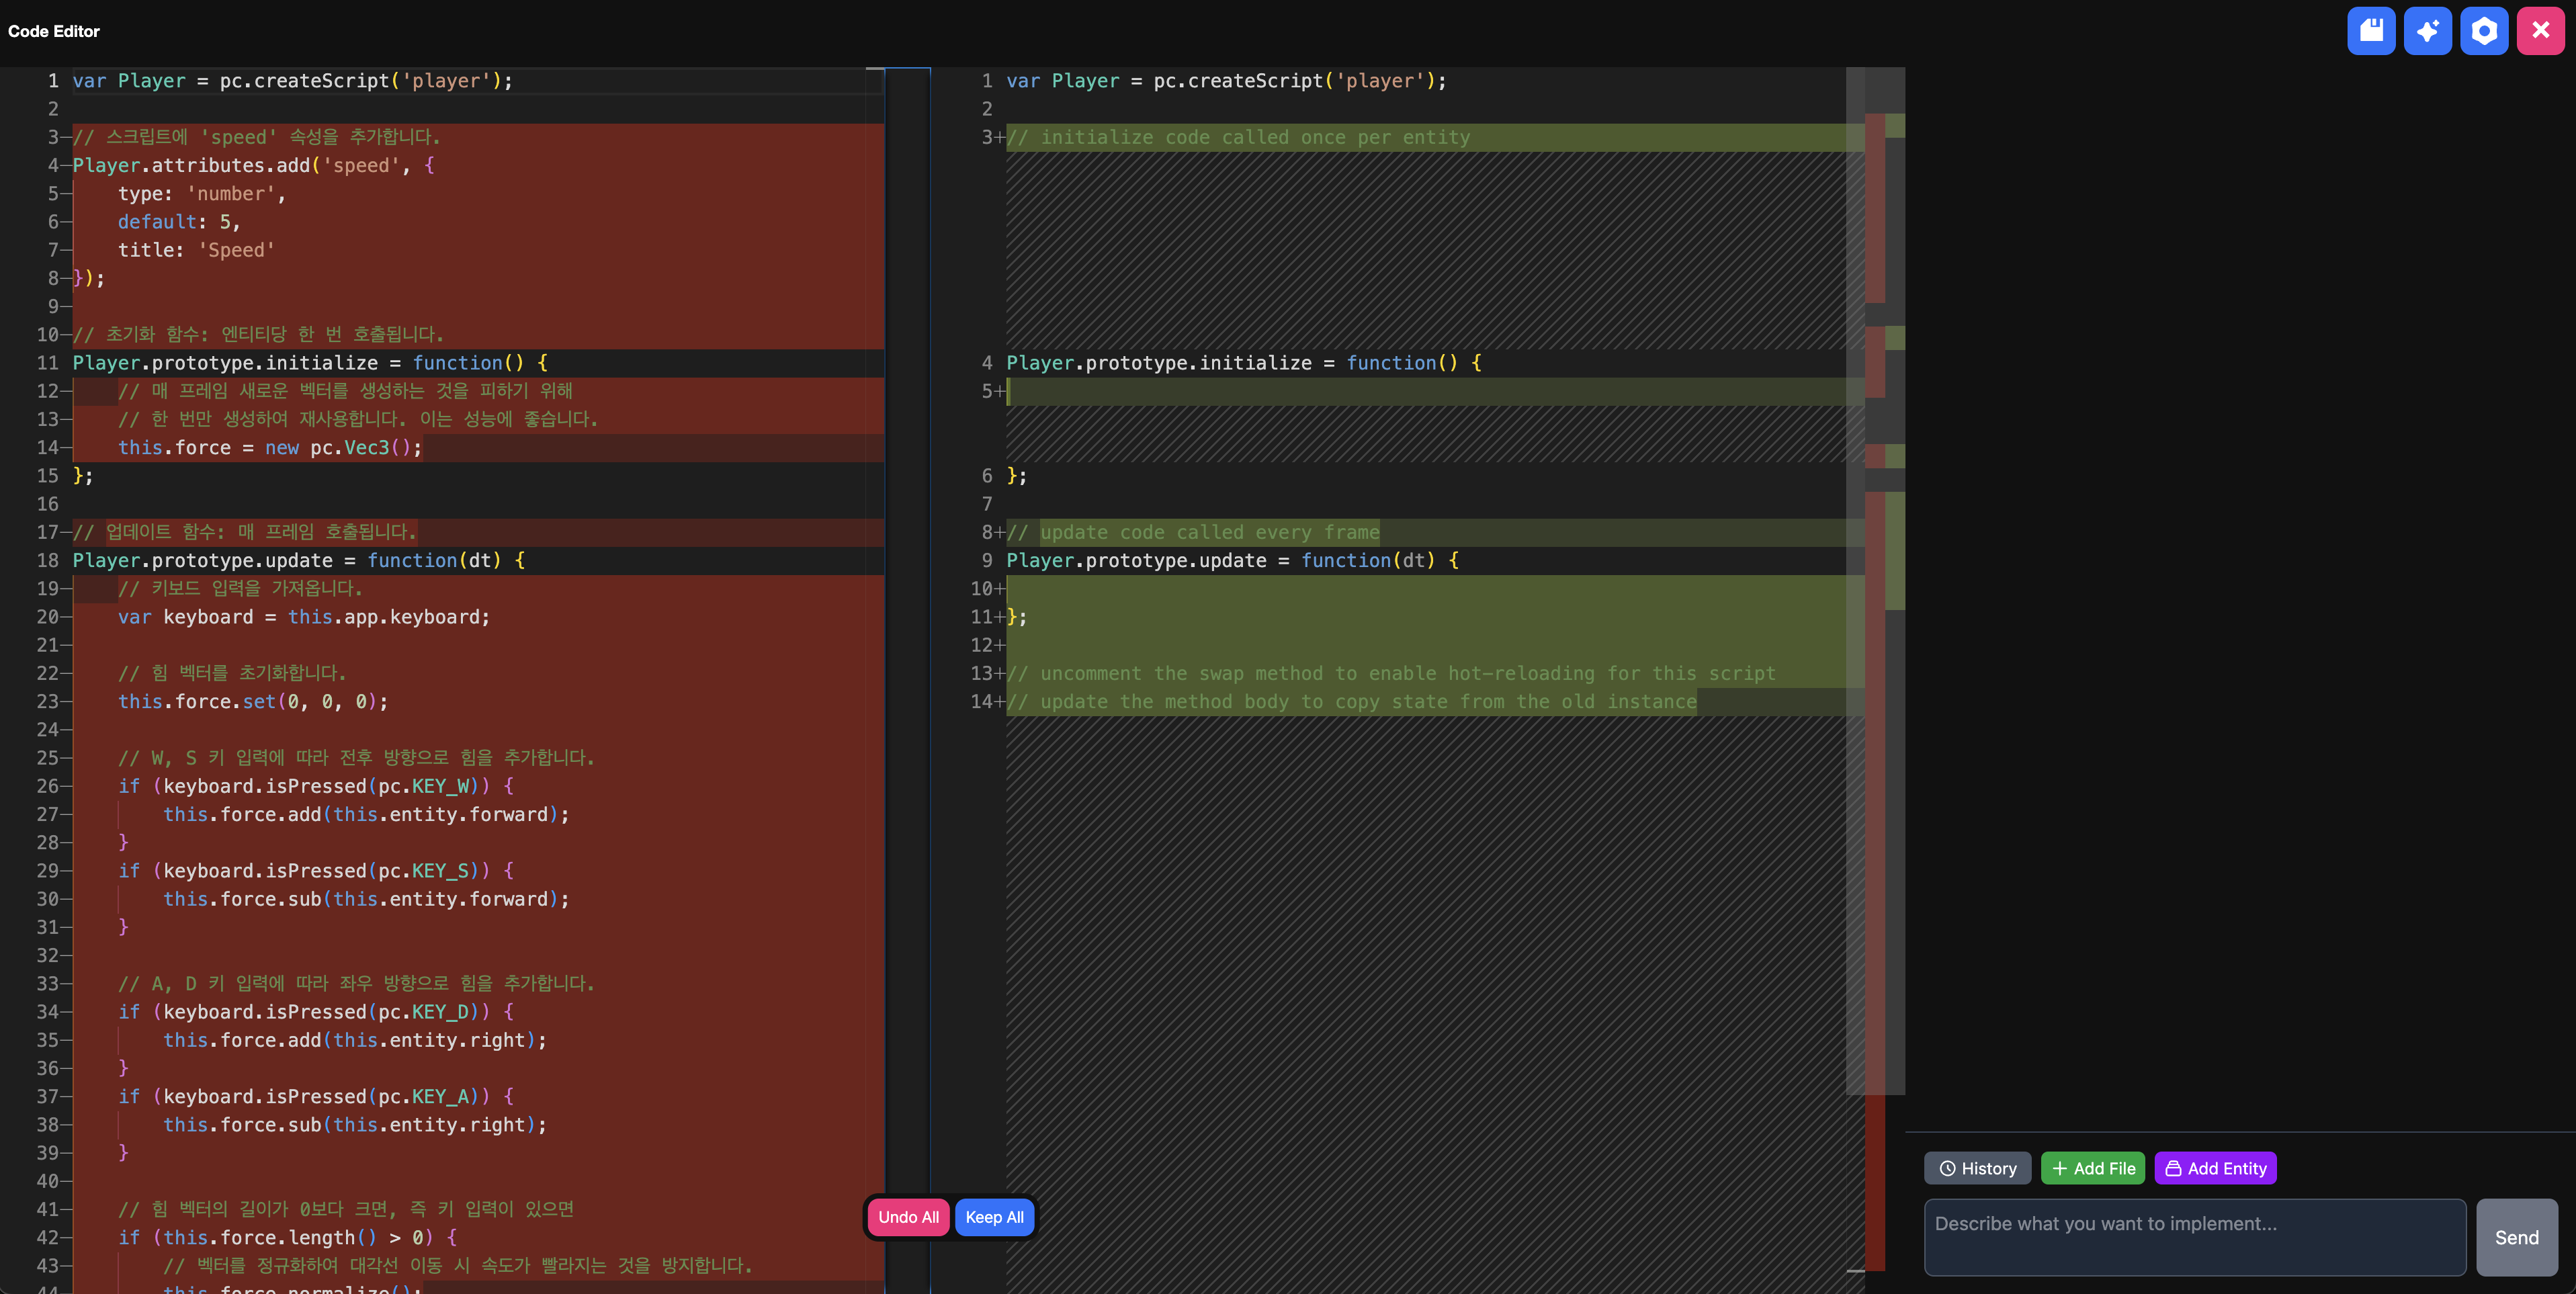2576x1294 pixels.
Task: Click the Add File button
Action: pyautogui.click(x=2093, y=1168)
